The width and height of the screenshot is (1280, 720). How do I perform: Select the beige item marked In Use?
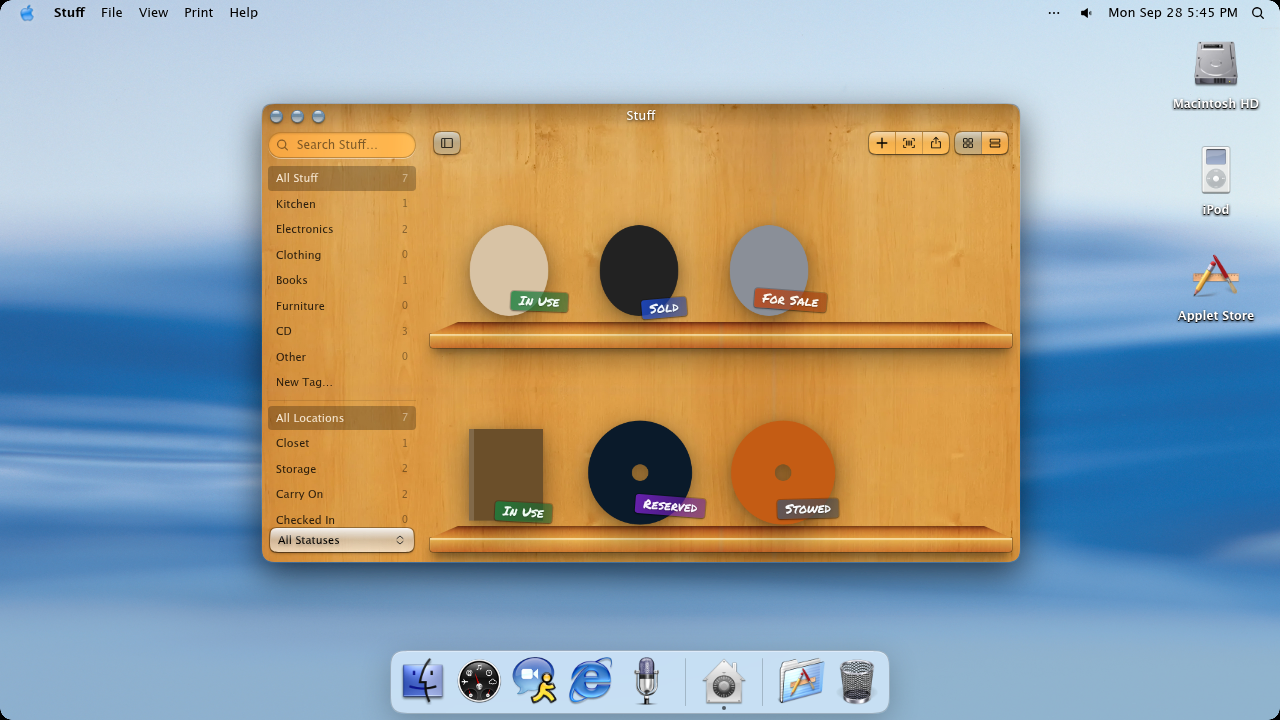coord(509,270)
